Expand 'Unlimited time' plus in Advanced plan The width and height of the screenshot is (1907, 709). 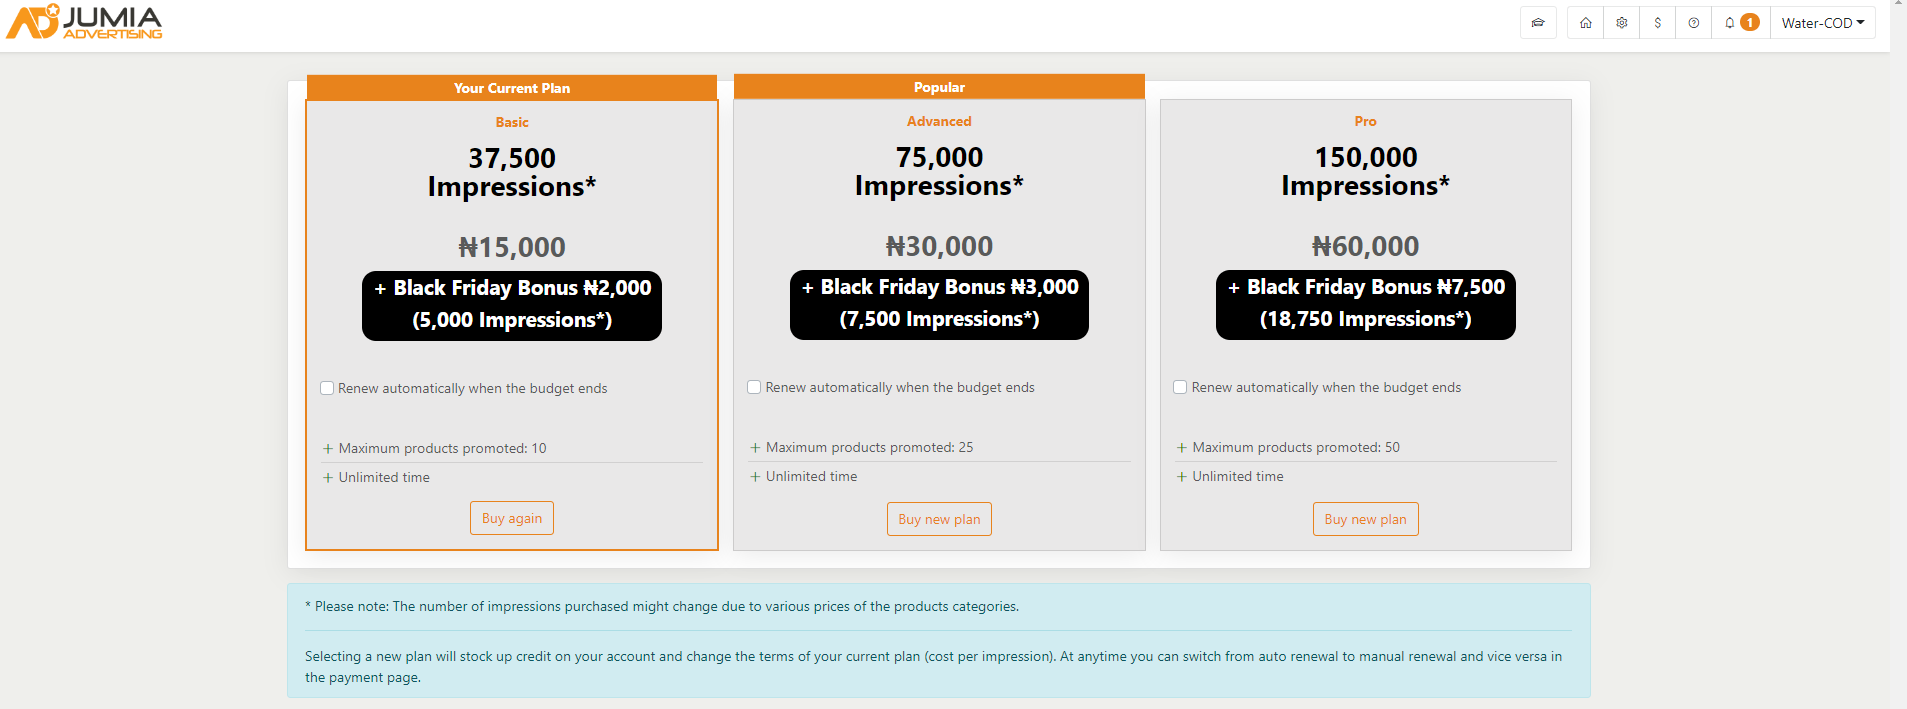click(x=755, y=477)
